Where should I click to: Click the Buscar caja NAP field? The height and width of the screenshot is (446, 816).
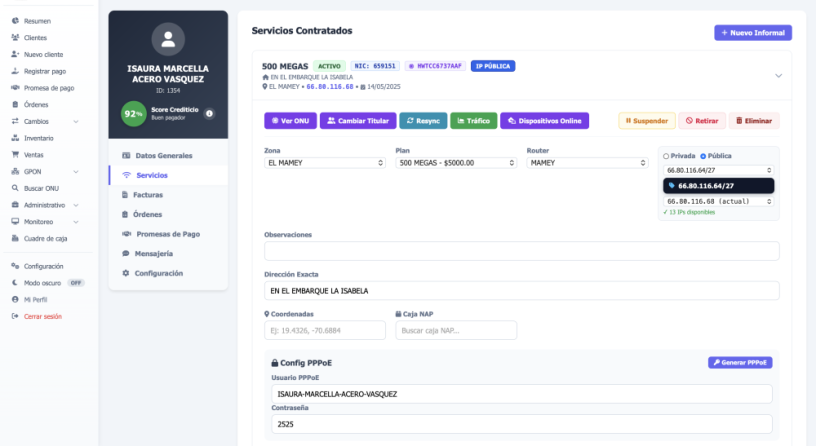(x=456, y=330)
